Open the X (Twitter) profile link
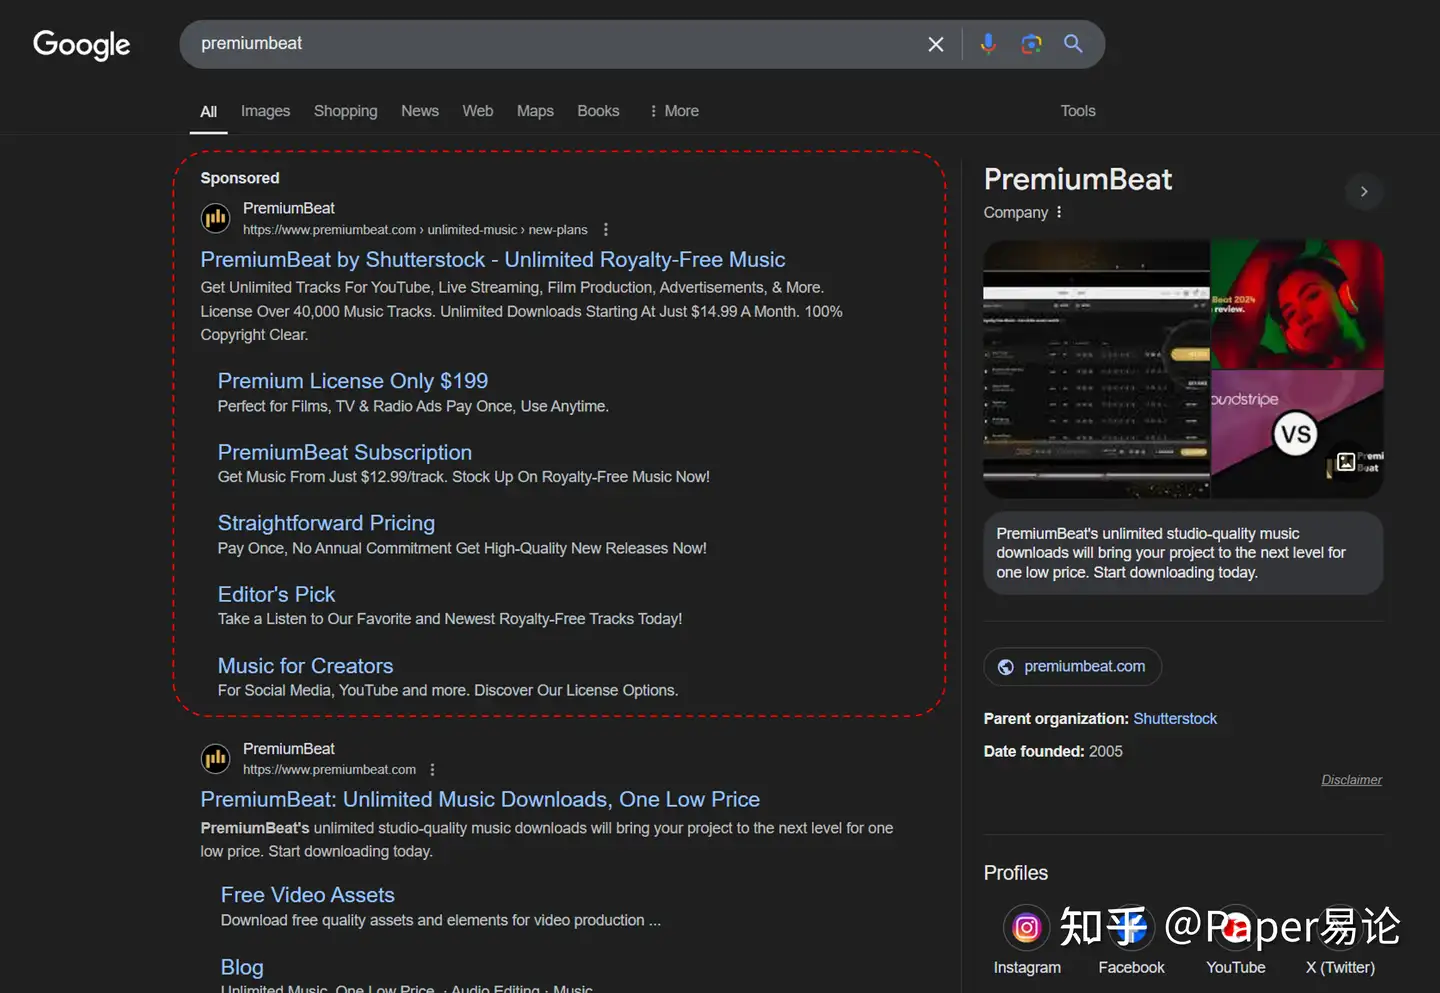The width and height of the screenshot is (1440, 993). click(1340, 938)
